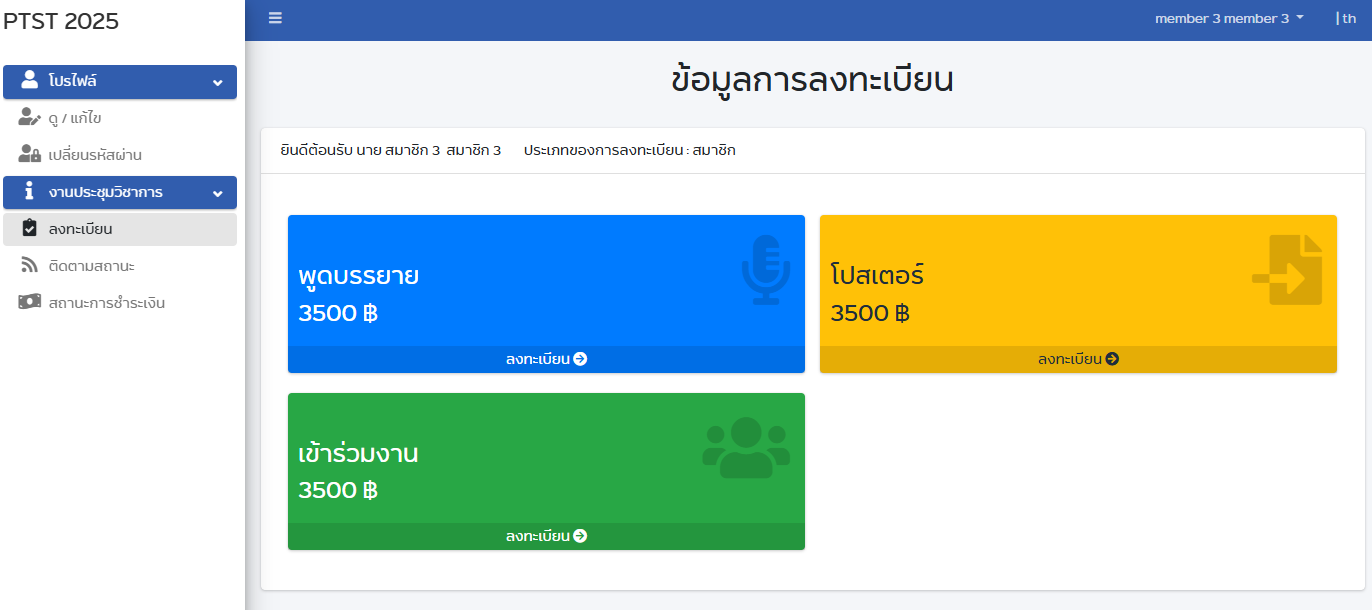Click the lock icon beside เปลี่ยนรหัสผ่าน
1372x610 pixels.
pos(30,155)
